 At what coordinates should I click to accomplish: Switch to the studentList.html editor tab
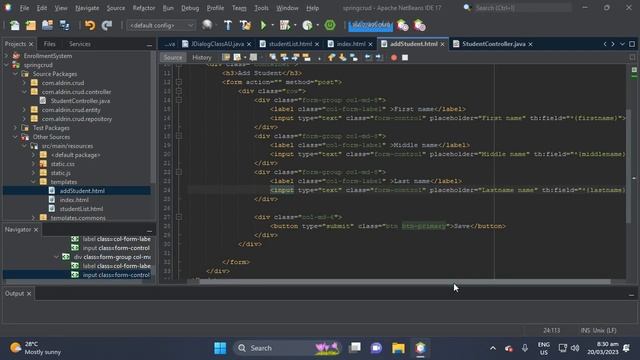(290, 44)
